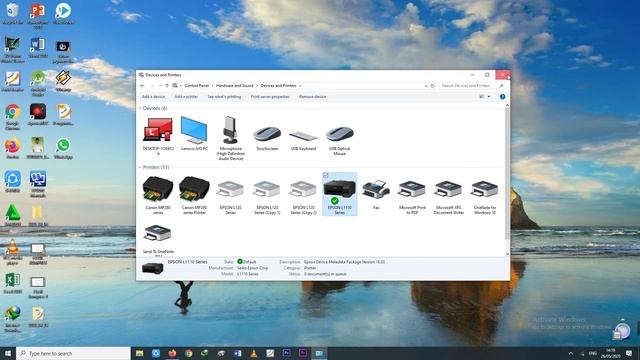Select Microsoft Print to PDF printer
The height and width of the screenshot is (360, 640).
[x=412, y=197]
